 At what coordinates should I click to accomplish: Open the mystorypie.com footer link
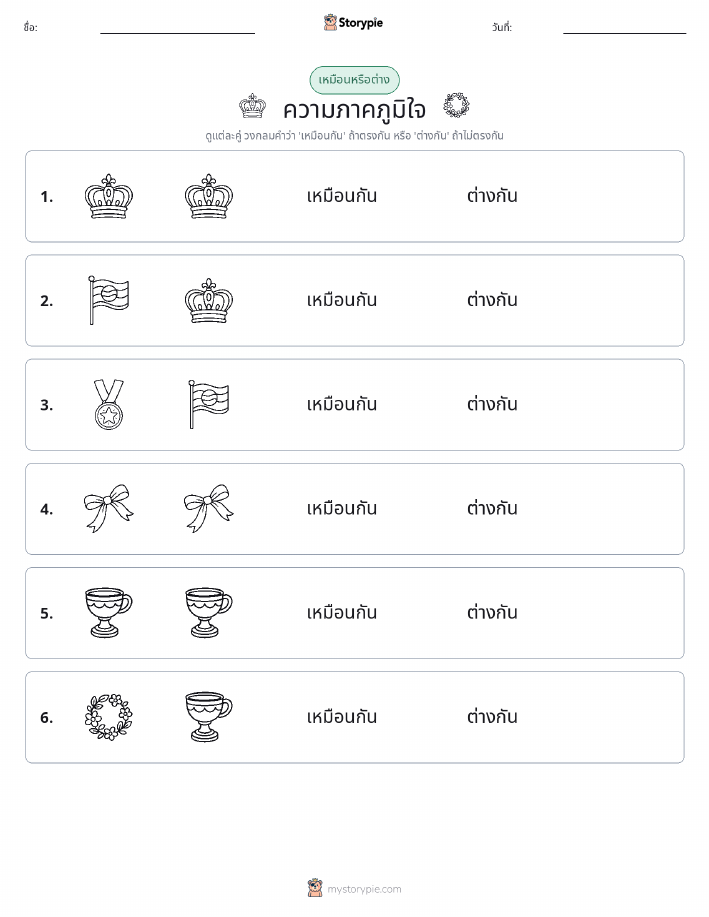pyautogui.click(x=354, y=888)
